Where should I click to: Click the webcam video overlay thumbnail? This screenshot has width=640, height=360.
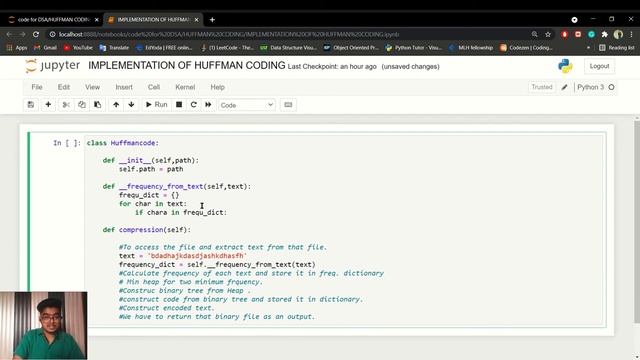point(44,325)
